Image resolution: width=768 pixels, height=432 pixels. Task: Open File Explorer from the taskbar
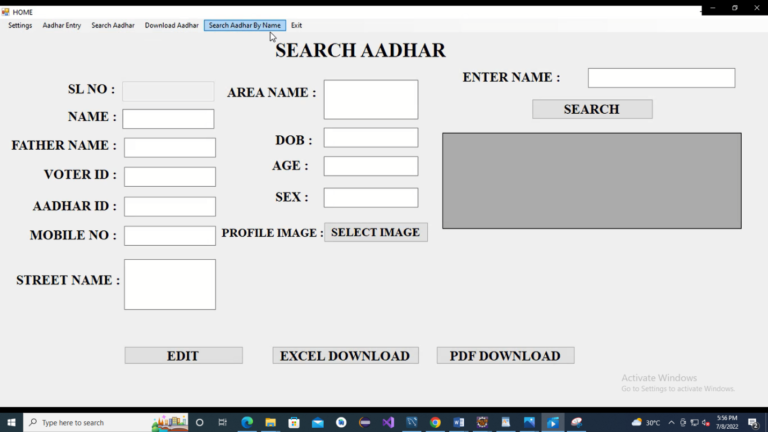(270, 423)
